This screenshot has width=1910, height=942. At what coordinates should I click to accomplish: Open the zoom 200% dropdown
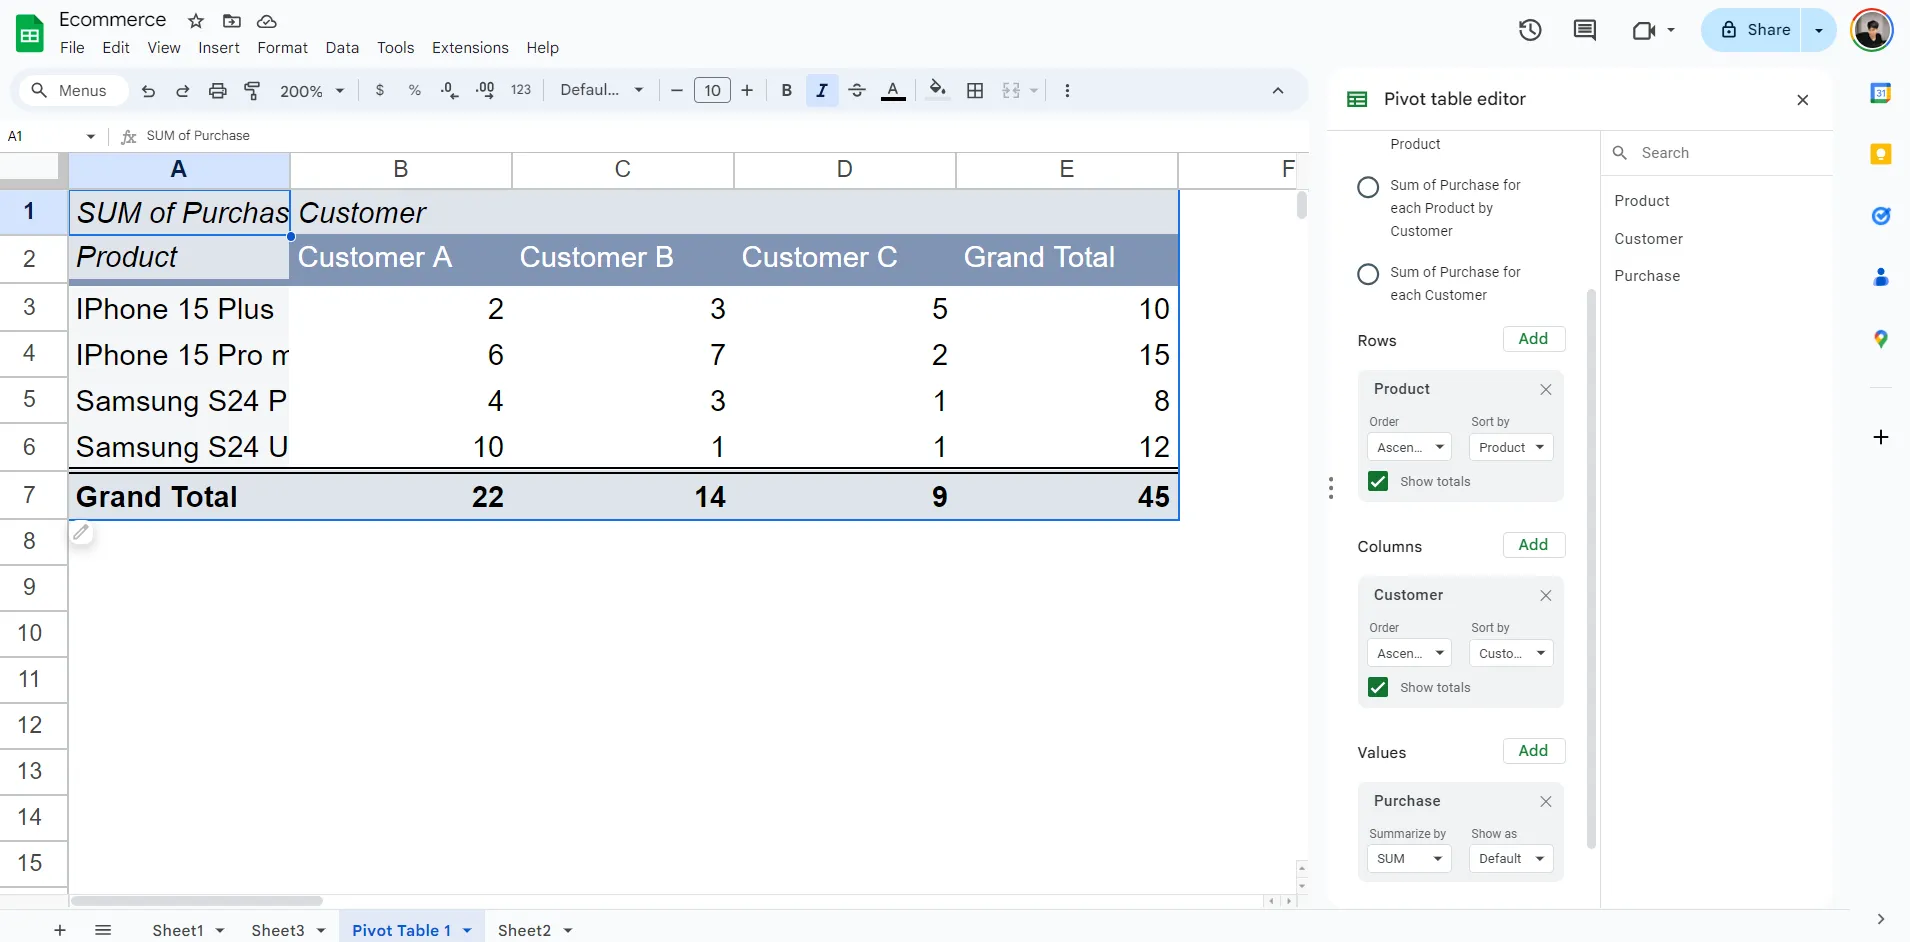coord(312,91)
